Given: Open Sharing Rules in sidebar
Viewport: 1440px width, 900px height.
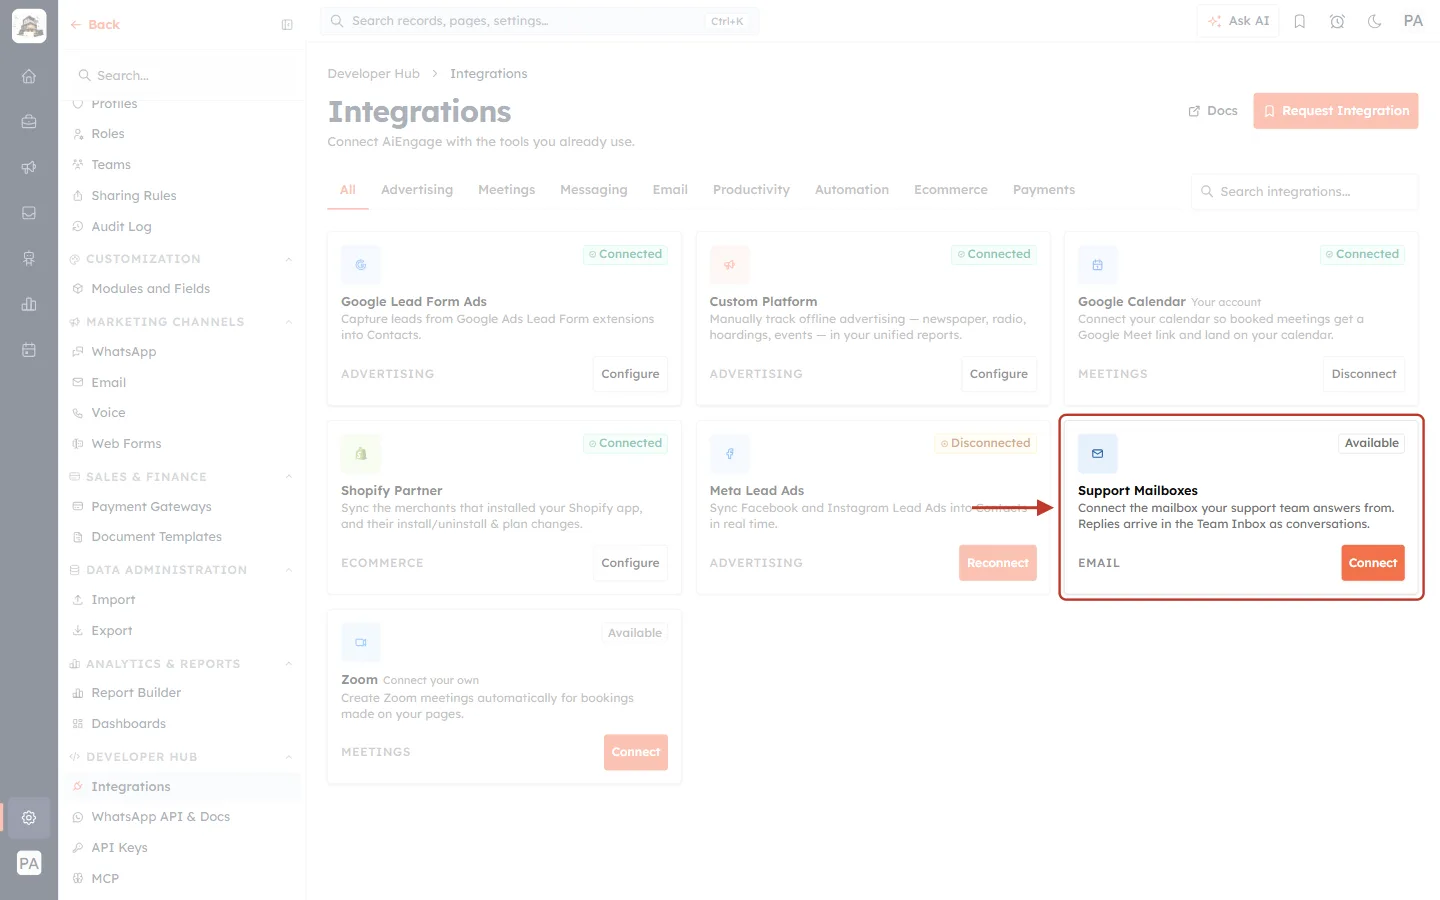Looking at the screenshot, I should coord(134,196).
